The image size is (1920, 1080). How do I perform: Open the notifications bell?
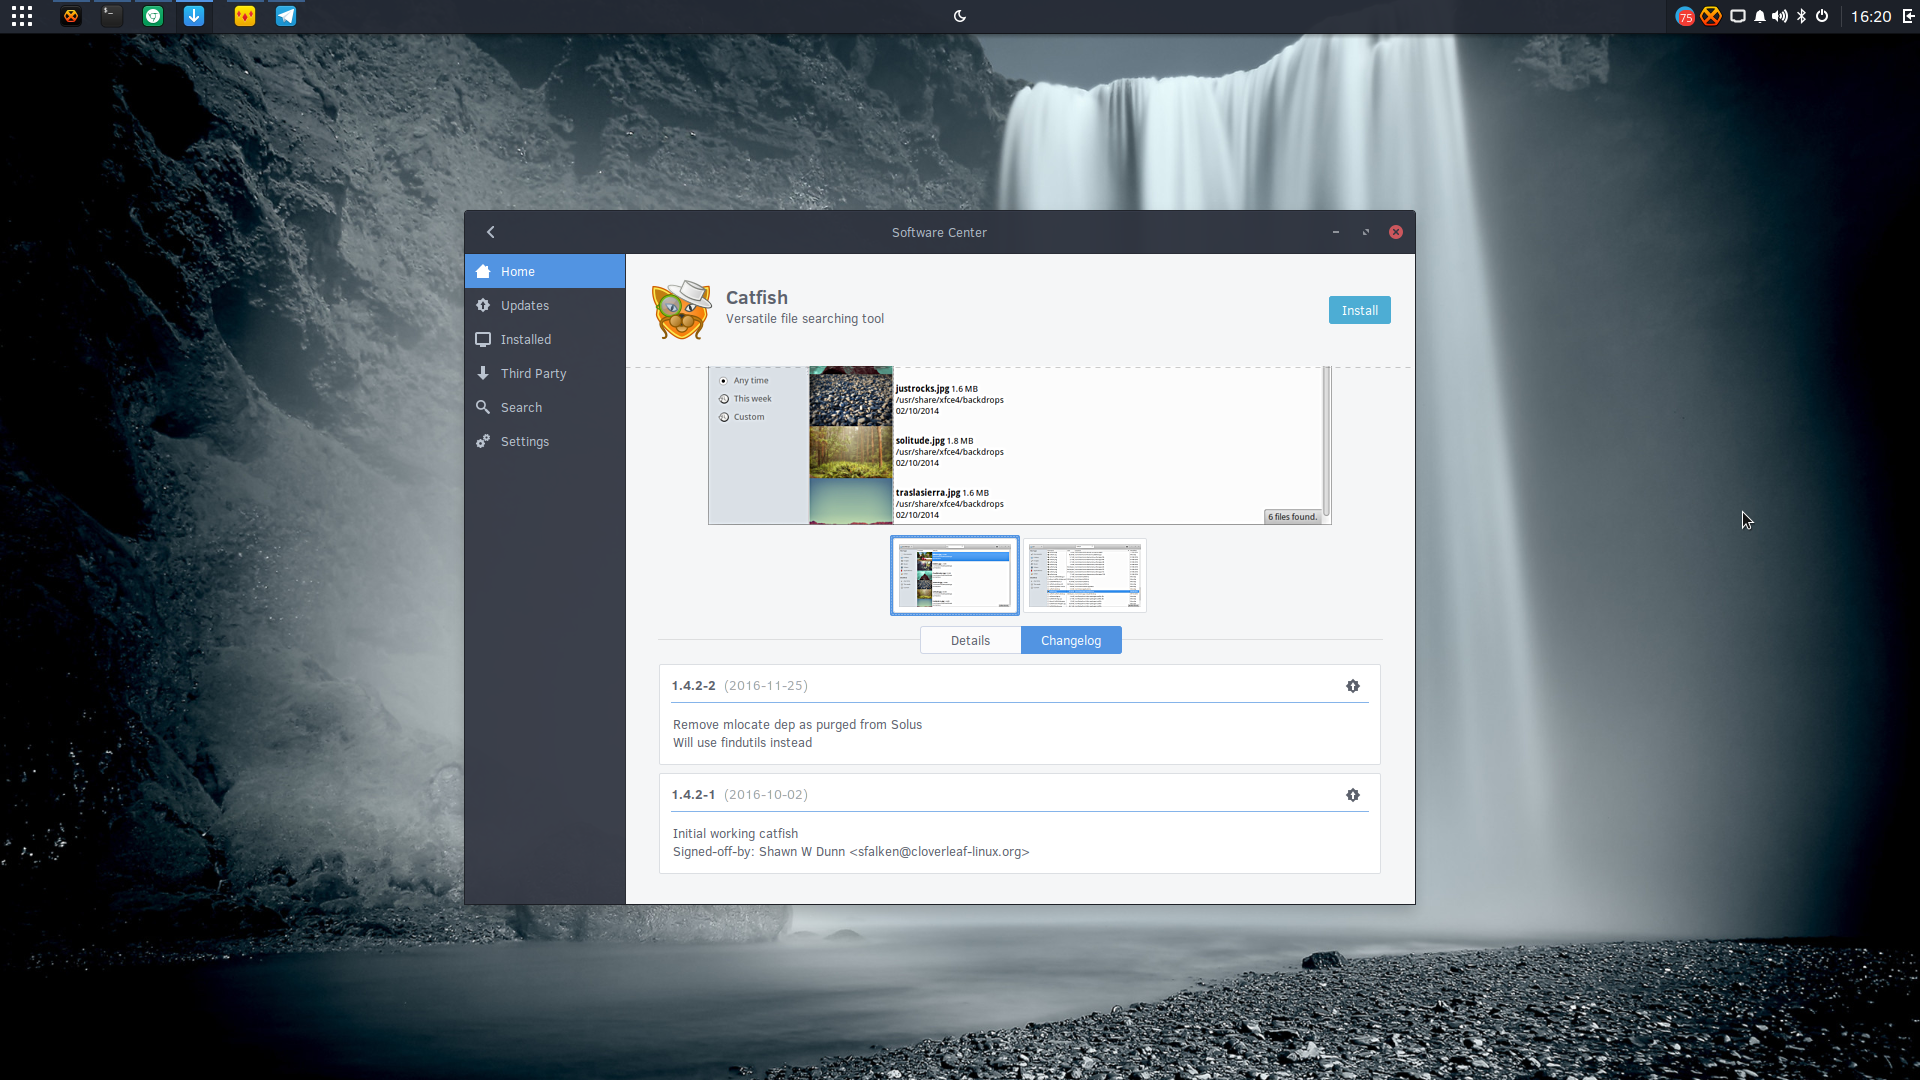[x=1760, y=16]
